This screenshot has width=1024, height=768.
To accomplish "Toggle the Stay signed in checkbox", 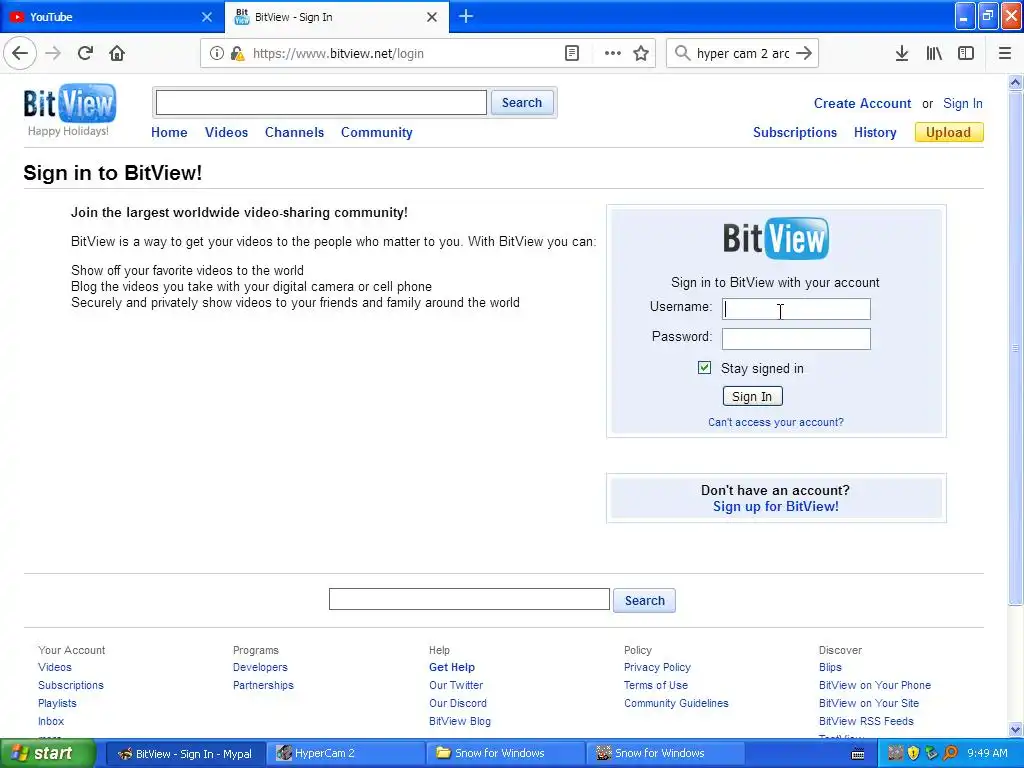I will click(x=704, y=368).
